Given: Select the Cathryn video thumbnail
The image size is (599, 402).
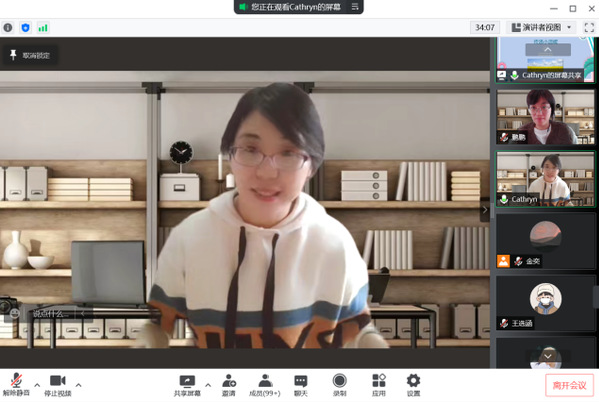Looking at the screenshot, I should click(546, 179).
